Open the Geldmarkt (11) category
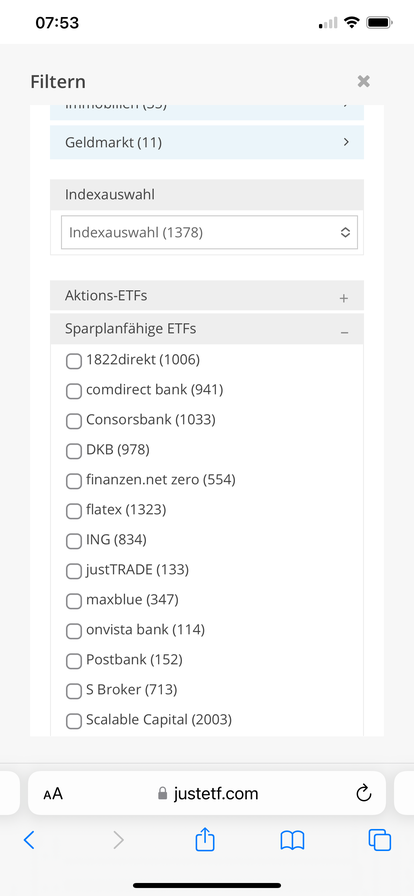The height and width of the screenshot is (896, 414). (x=207, y=142)
